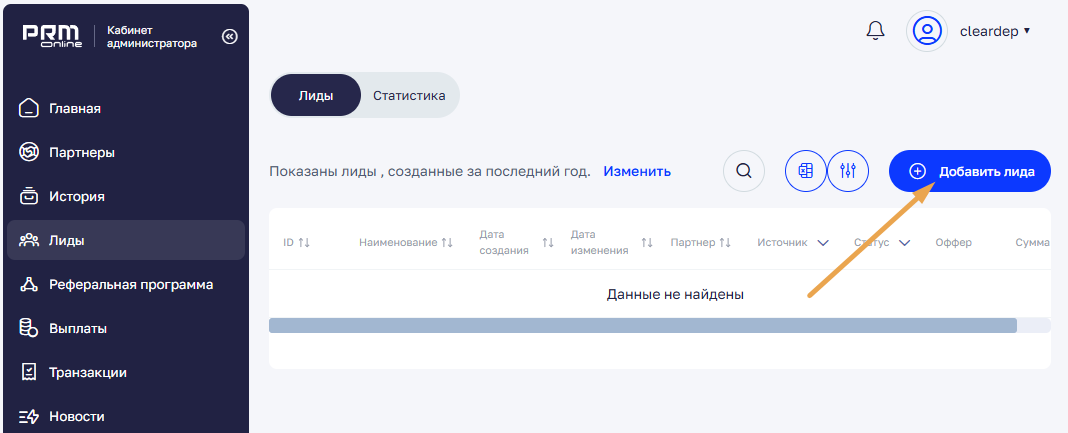Click the Изменить link

[x=636, y=171]
